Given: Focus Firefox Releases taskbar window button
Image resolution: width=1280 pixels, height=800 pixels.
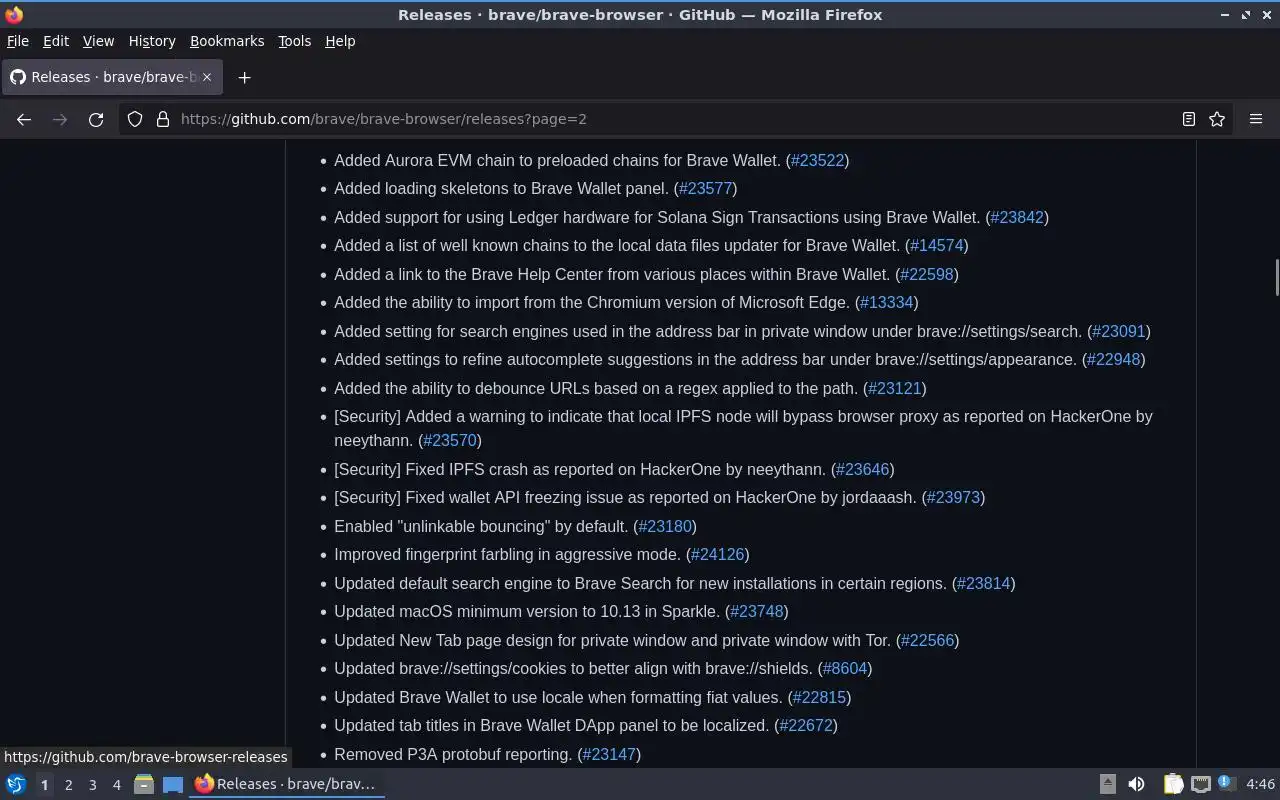Looking at the screenshot, I should click(x=288, y=784).
